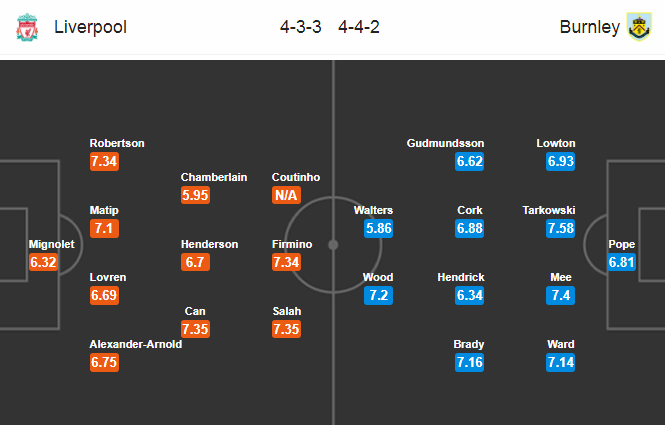Image resolution: width=665 pixels, height=425 pixels.
Task: Click the Henderson player name
Action: tap(210, 244)
